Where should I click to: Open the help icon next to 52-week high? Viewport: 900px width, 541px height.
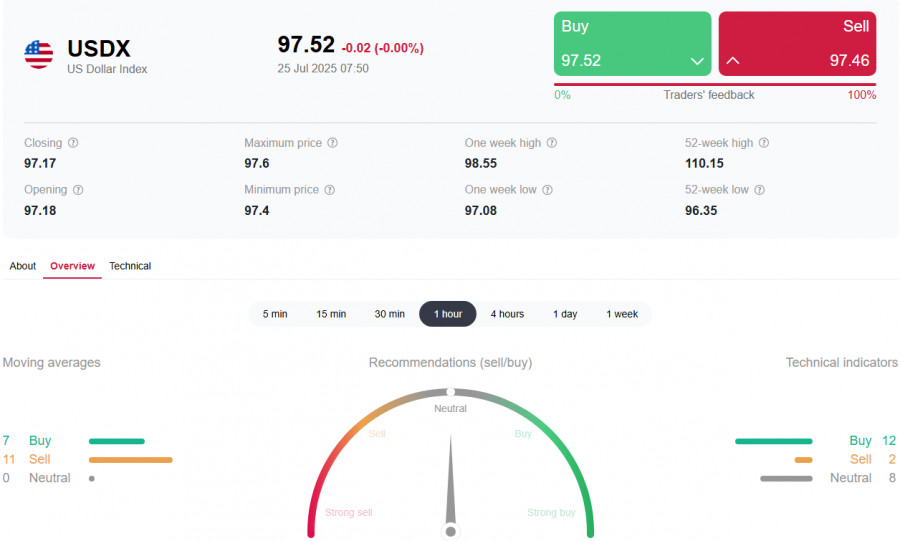click(x=764, y=143)
